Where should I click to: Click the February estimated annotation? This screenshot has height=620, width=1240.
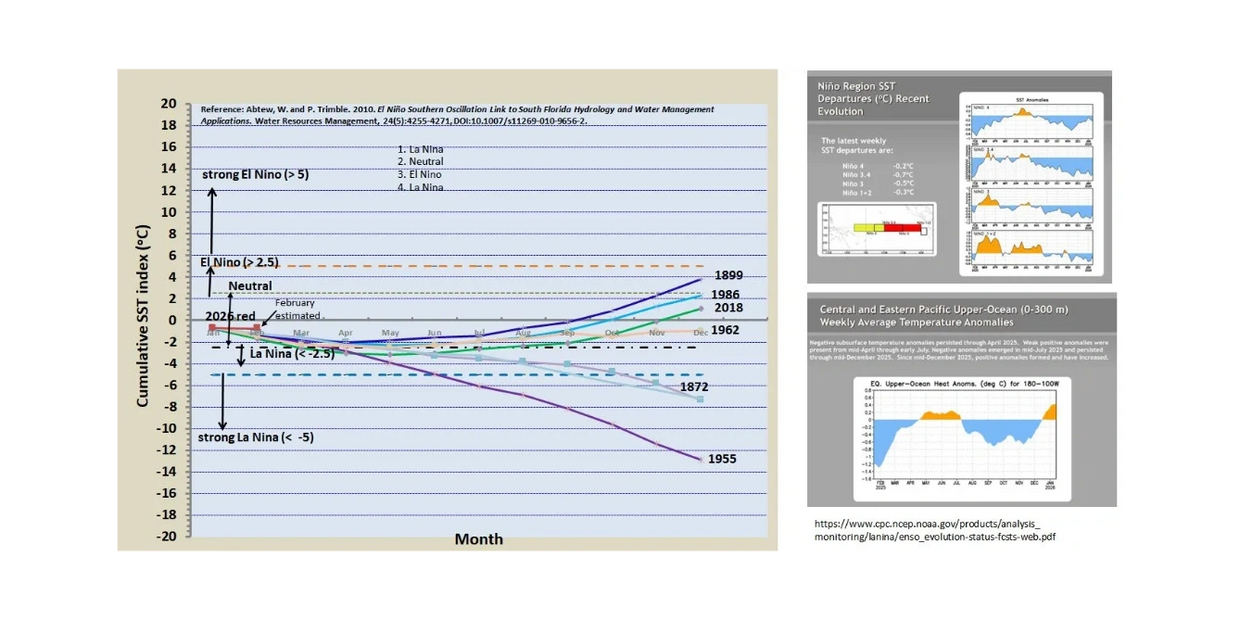pyautogui.click(x=296, y=309)
